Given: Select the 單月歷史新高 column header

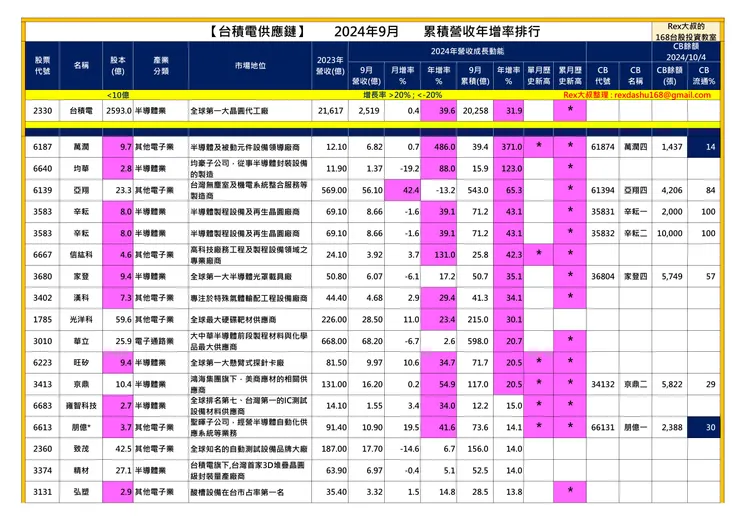Looking at the screenshot, I should click(x=538, y=76).
